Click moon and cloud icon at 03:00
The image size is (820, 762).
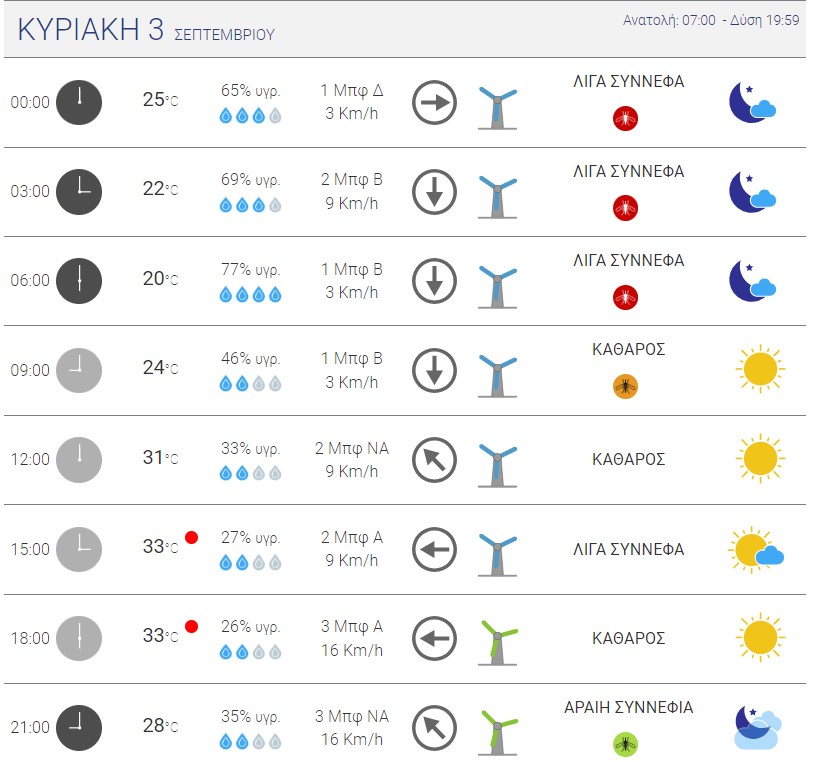(753, 191)
